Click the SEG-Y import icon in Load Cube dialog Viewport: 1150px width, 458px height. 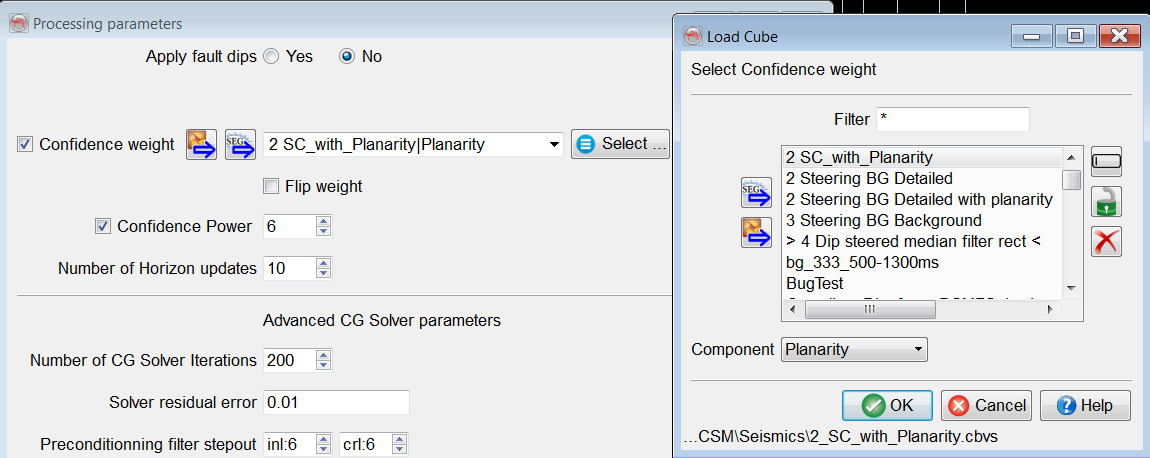pos(755,193)
